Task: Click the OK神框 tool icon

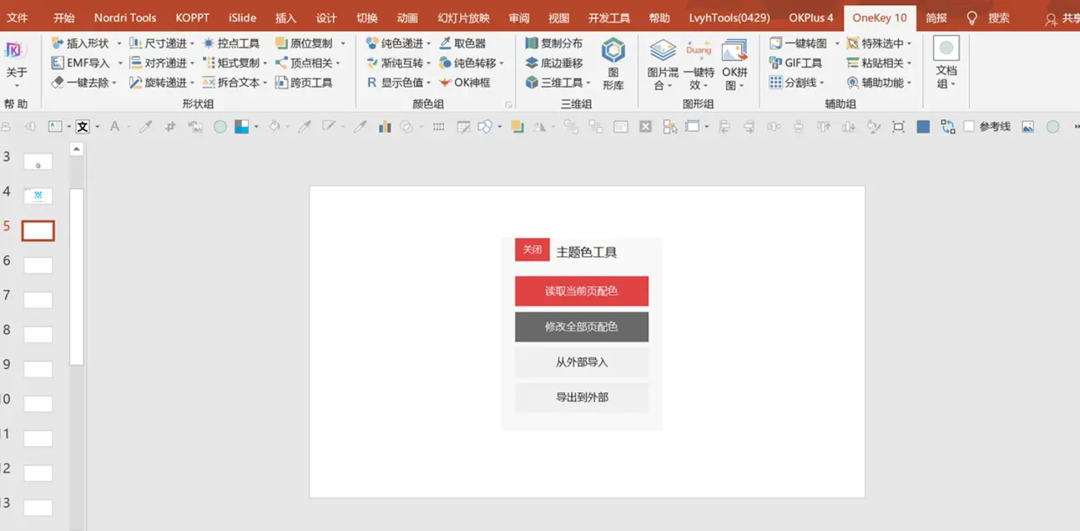Action: click(445, 83)
